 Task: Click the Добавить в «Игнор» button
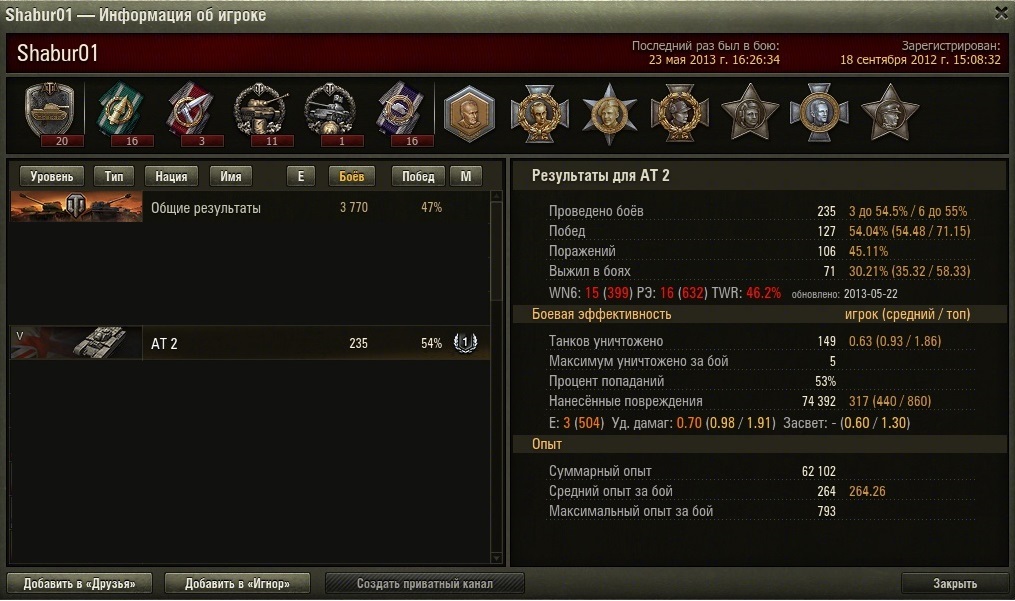tap(237, 584)
